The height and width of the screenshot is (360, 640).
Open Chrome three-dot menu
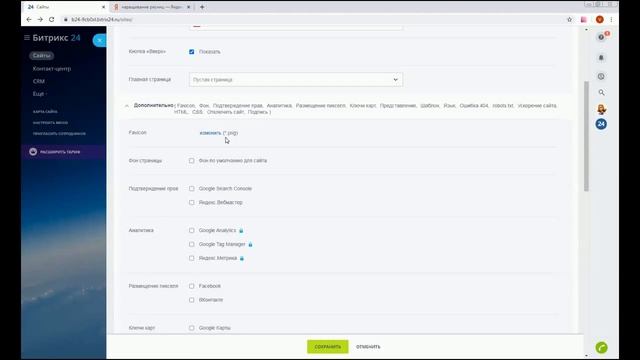[611, 20]
